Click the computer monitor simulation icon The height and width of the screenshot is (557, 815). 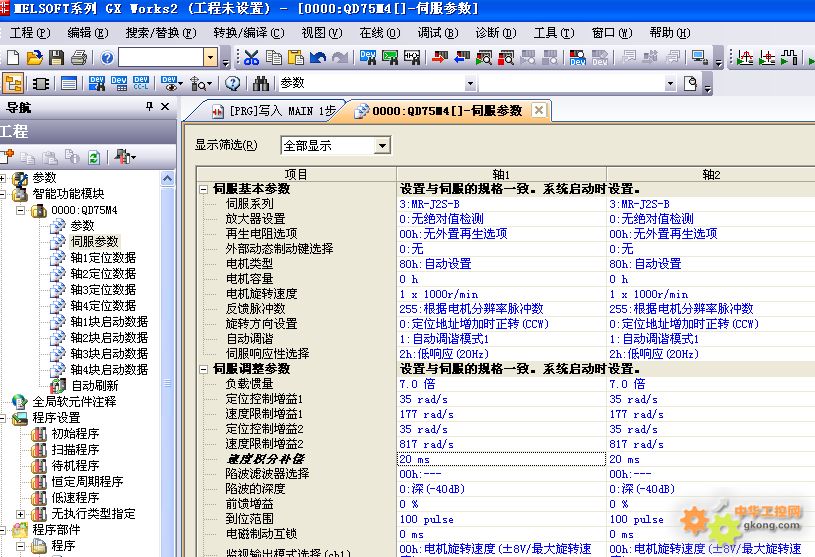point(700,57)
